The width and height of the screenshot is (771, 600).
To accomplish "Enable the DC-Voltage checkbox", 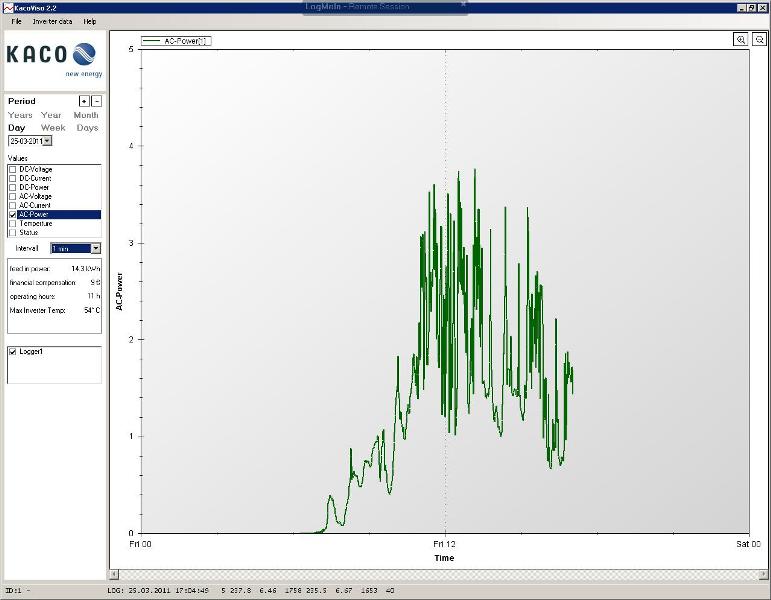I will (x=13, y=169).
